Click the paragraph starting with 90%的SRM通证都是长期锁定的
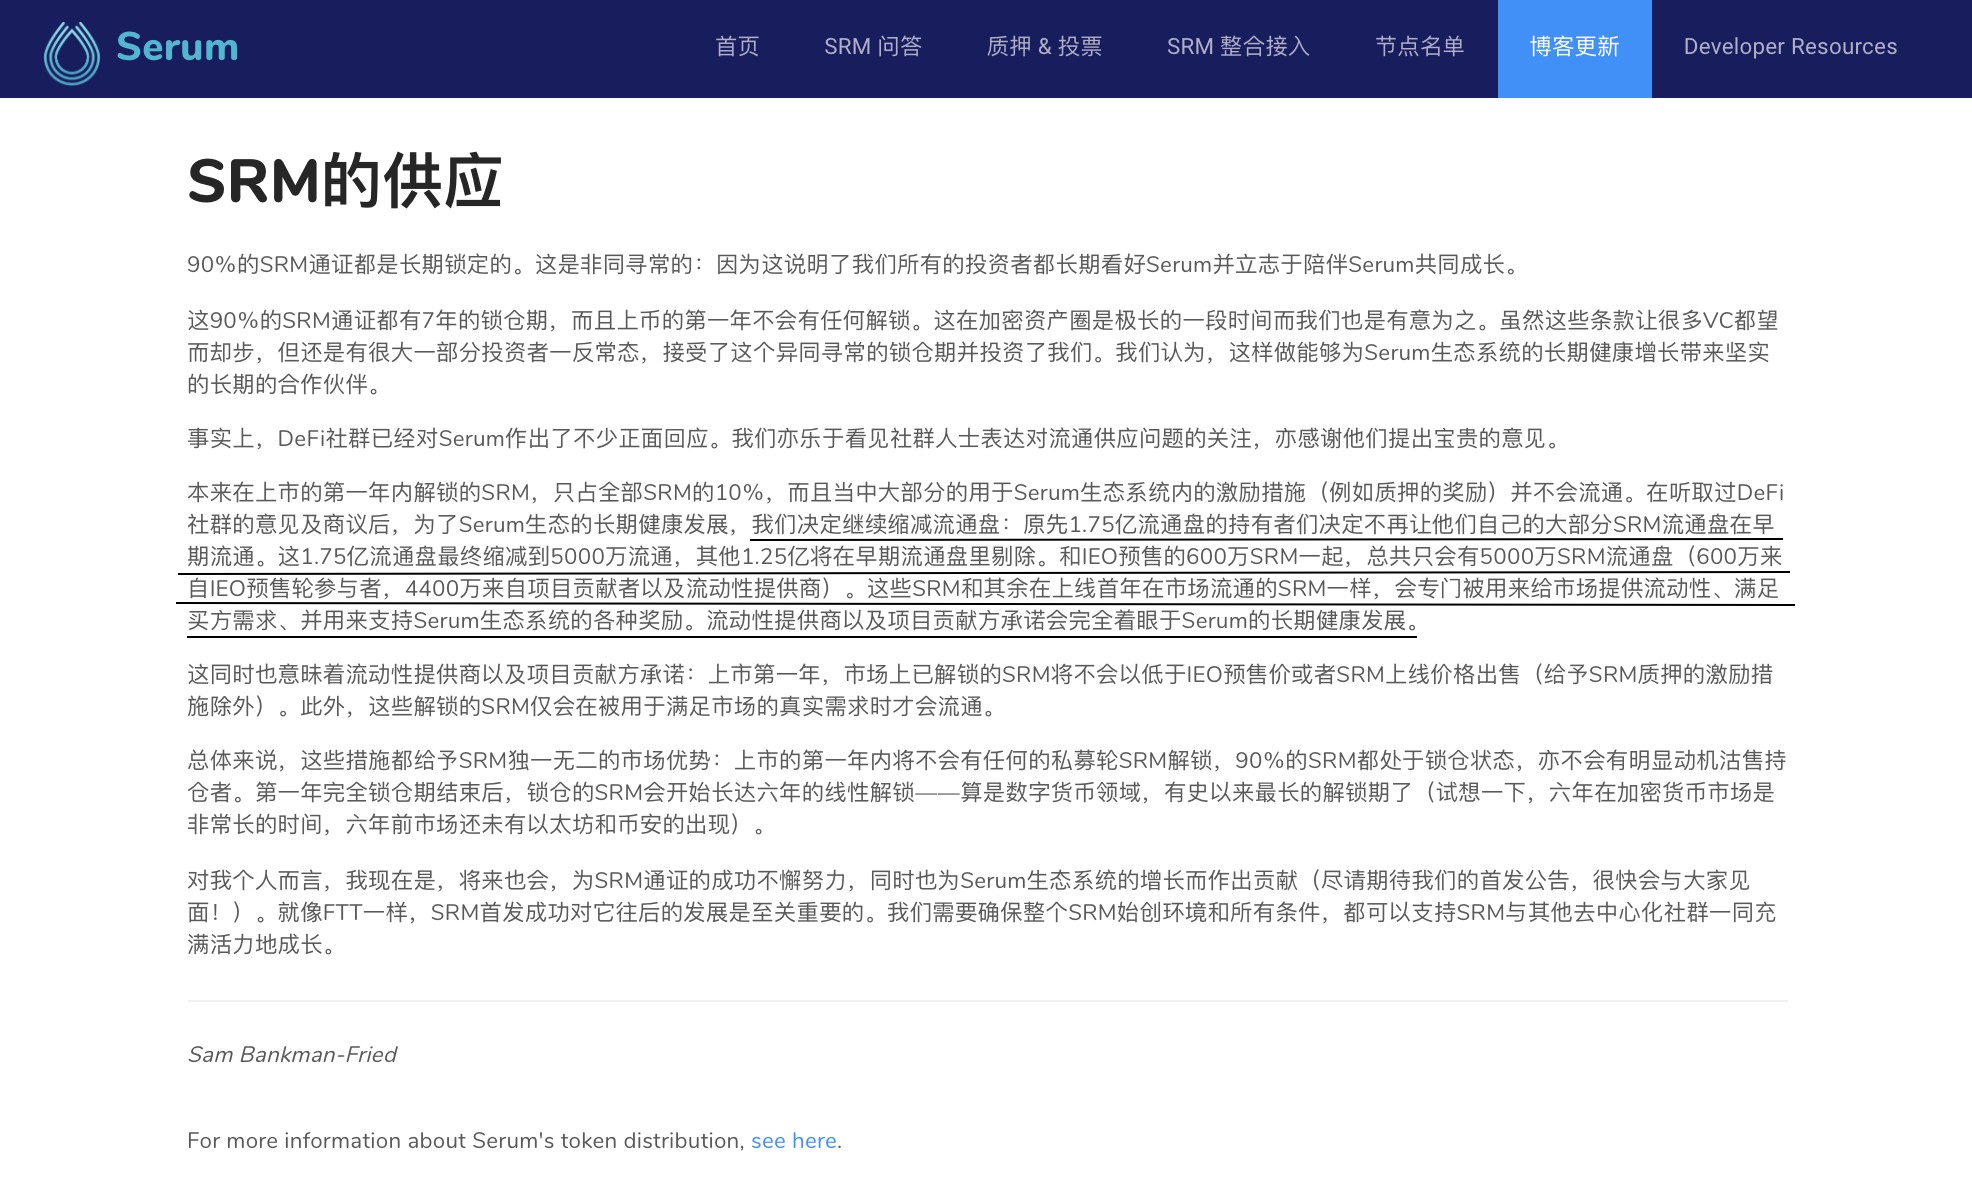The width and height of the screenshot is (1972, 1180). [x=856, y=265]
